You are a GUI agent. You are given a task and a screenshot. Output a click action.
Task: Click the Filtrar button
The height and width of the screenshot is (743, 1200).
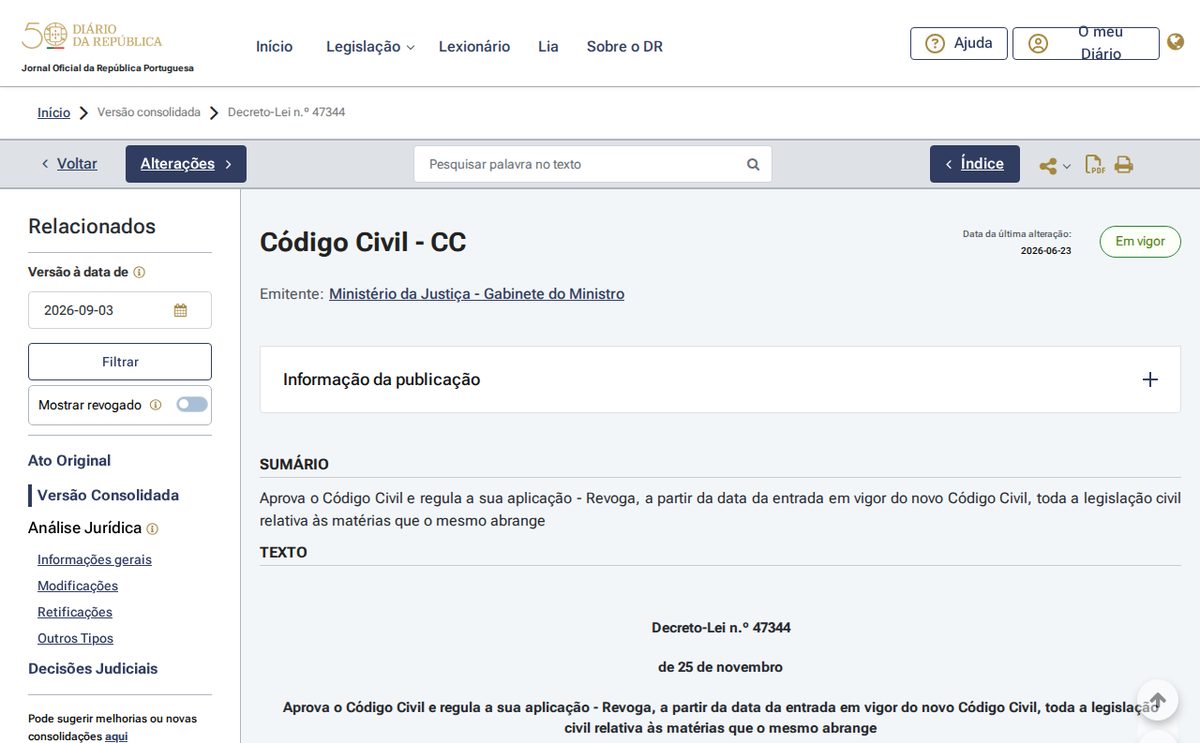pyautogui.click(x=120, y=361)
